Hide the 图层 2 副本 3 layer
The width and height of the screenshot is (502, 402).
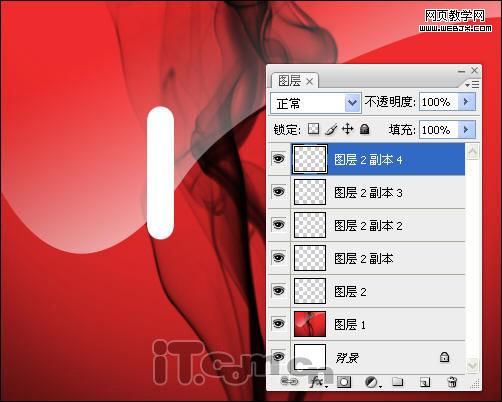(x=279, y=192)
